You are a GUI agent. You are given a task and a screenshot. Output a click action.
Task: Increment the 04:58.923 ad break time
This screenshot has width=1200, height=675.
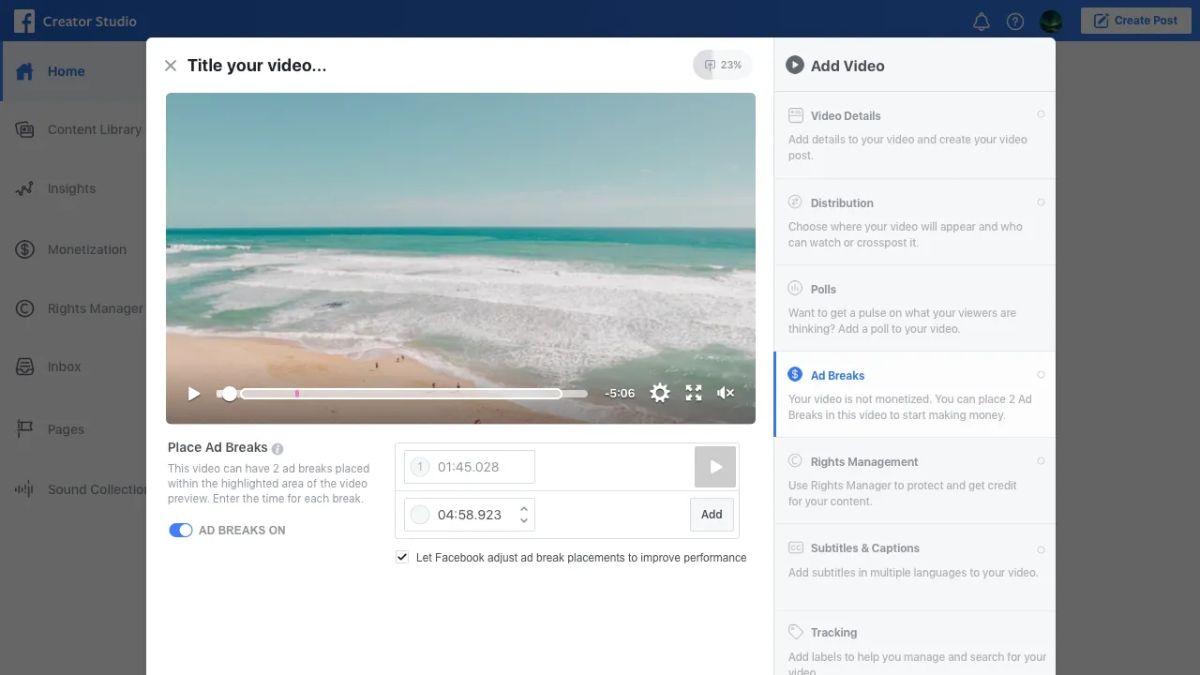point(523,509)
